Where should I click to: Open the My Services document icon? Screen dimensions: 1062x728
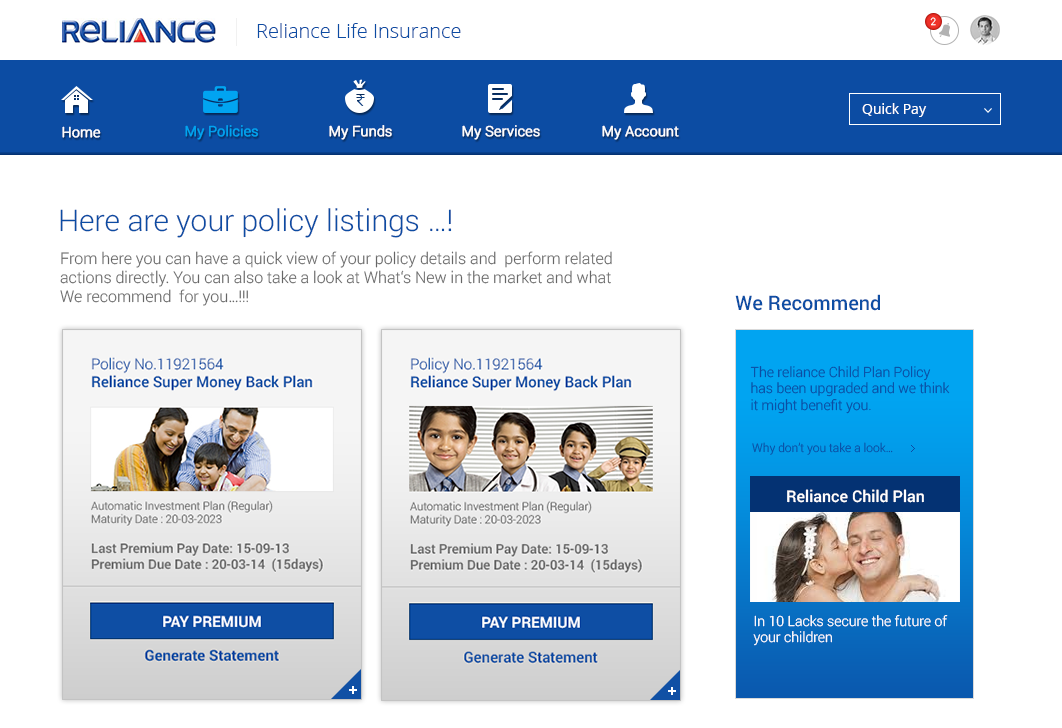point(500,98)
